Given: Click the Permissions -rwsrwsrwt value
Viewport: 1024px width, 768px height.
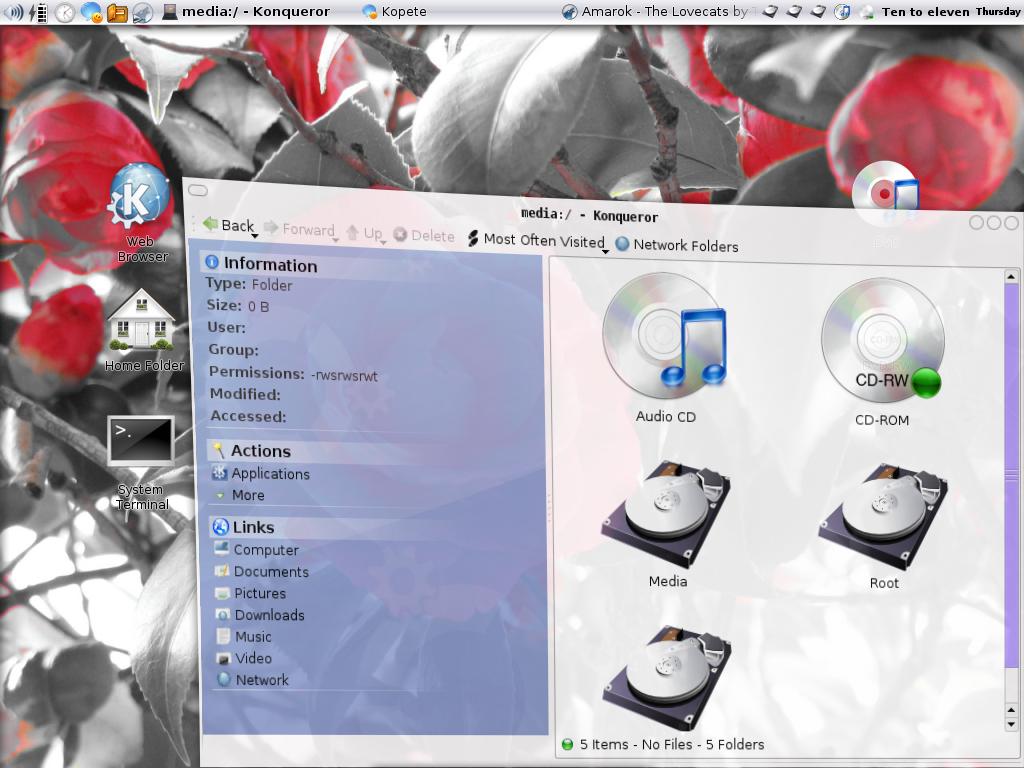Looking at the screenshot, I should (344, 376).
